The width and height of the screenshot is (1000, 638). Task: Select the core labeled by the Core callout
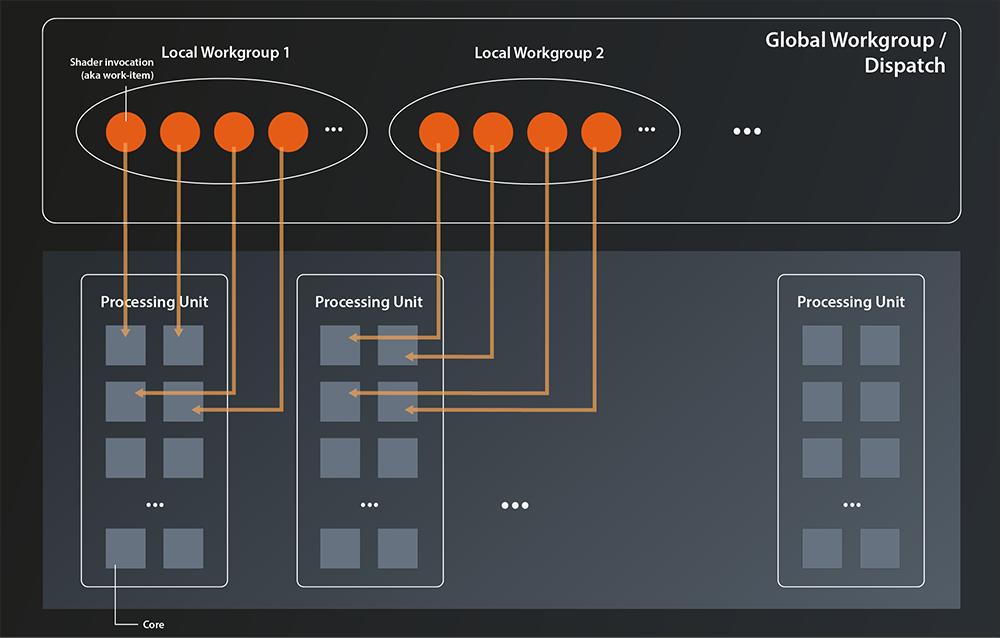tap(125, 549)
